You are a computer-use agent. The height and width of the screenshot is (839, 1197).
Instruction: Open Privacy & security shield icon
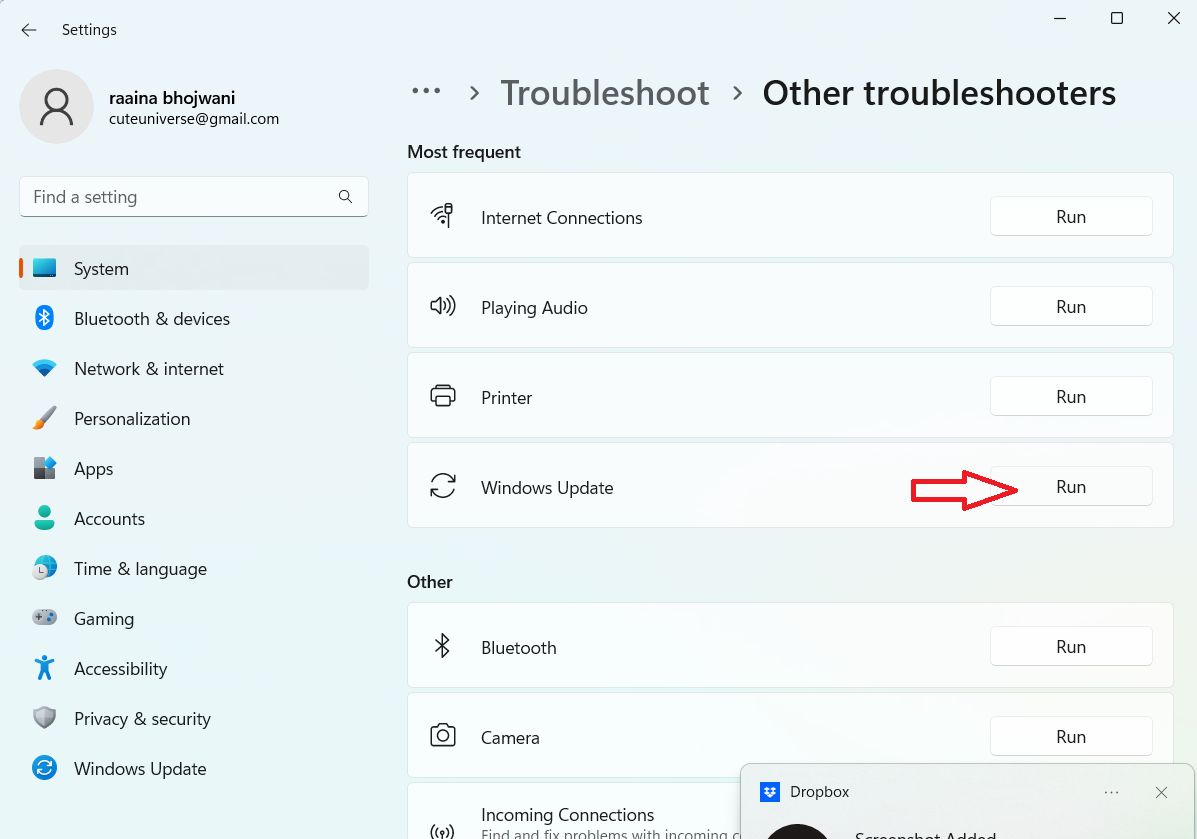[44, 719]
